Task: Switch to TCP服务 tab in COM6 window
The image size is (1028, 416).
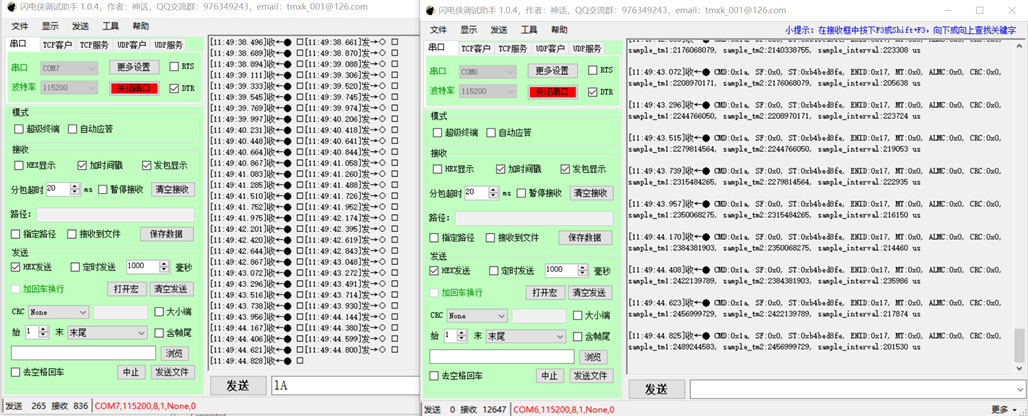Action: pos(512,49)
